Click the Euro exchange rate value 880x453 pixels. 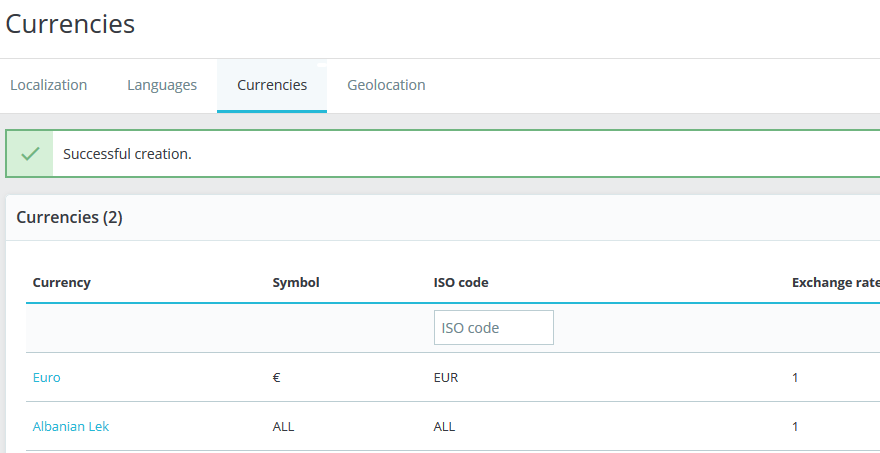pyautogui.click(x=795, y=377)
